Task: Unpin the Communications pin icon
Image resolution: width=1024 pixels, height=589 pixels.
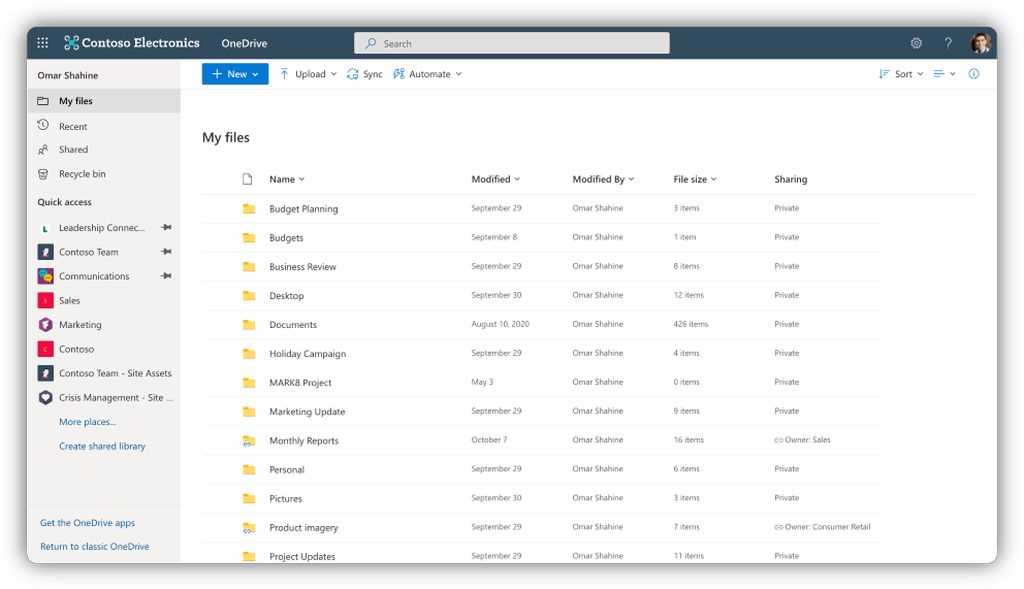Action: point(167,276)
